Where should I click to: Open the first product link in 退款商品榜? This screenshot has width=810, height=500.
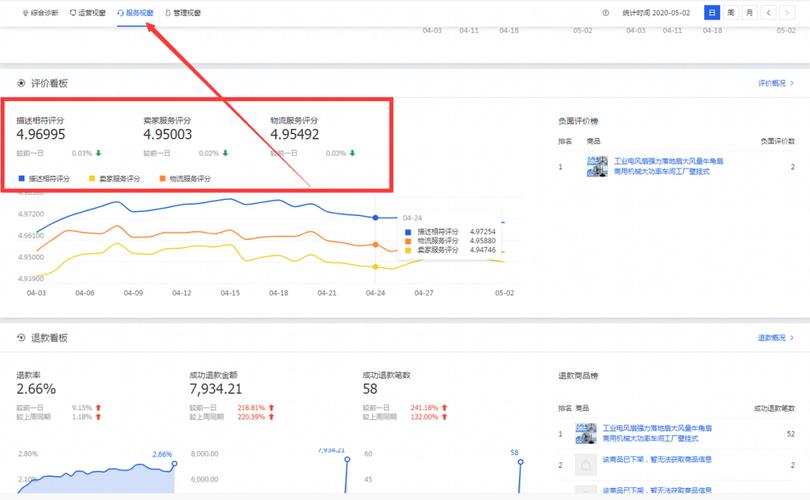(x=662, y=433)
